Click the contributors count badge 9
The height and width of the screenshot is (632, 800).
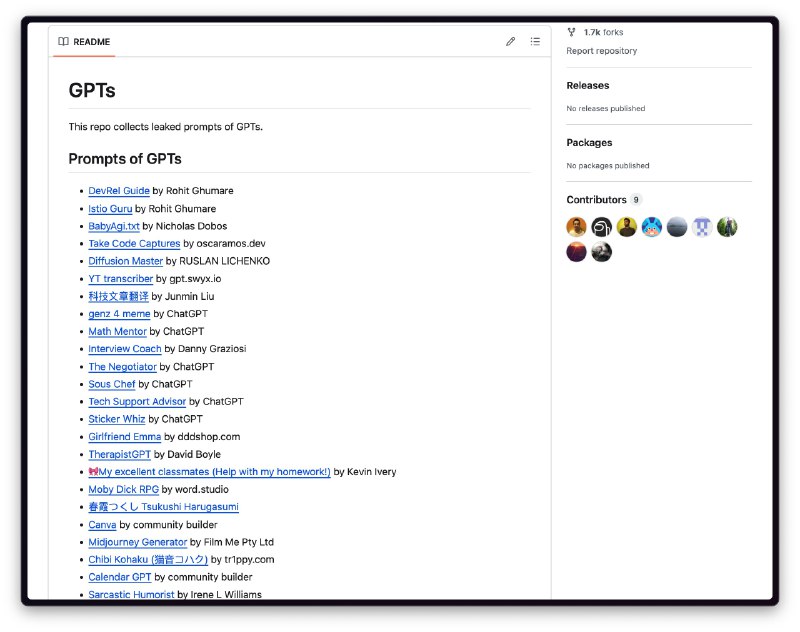[636, 200]
